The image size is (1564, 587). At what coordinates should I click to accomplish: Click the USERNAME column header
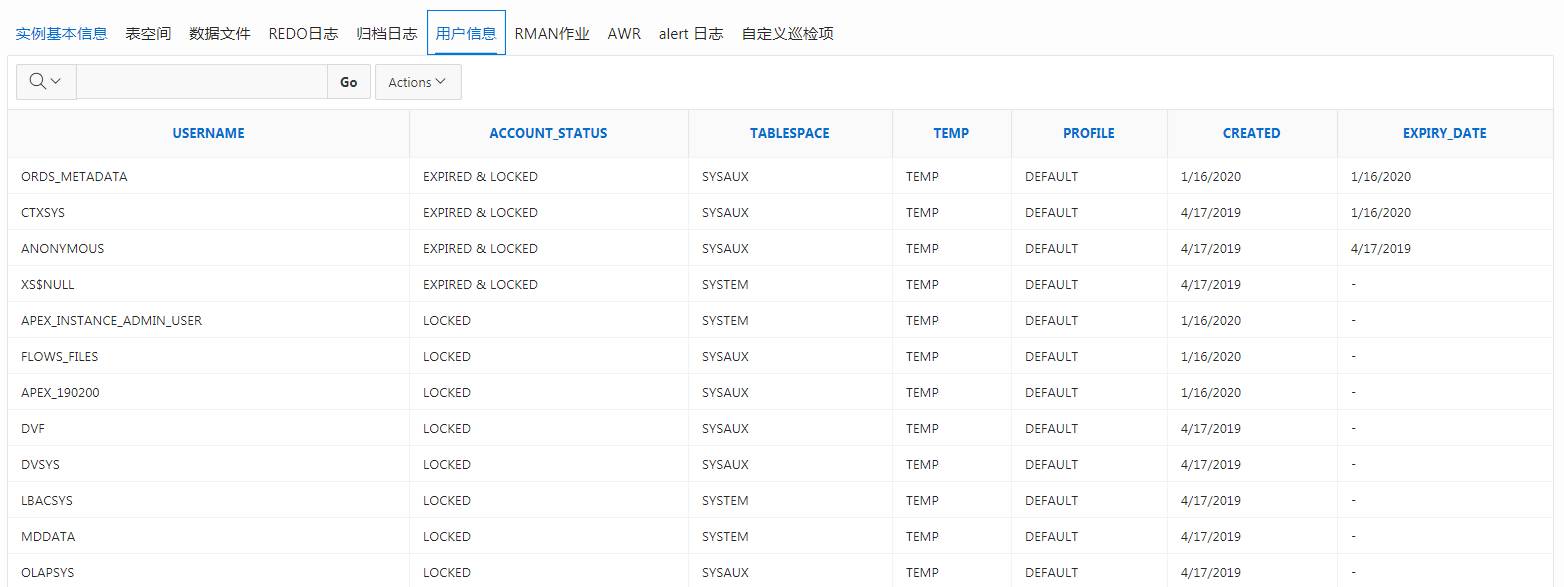coord(208,133)
